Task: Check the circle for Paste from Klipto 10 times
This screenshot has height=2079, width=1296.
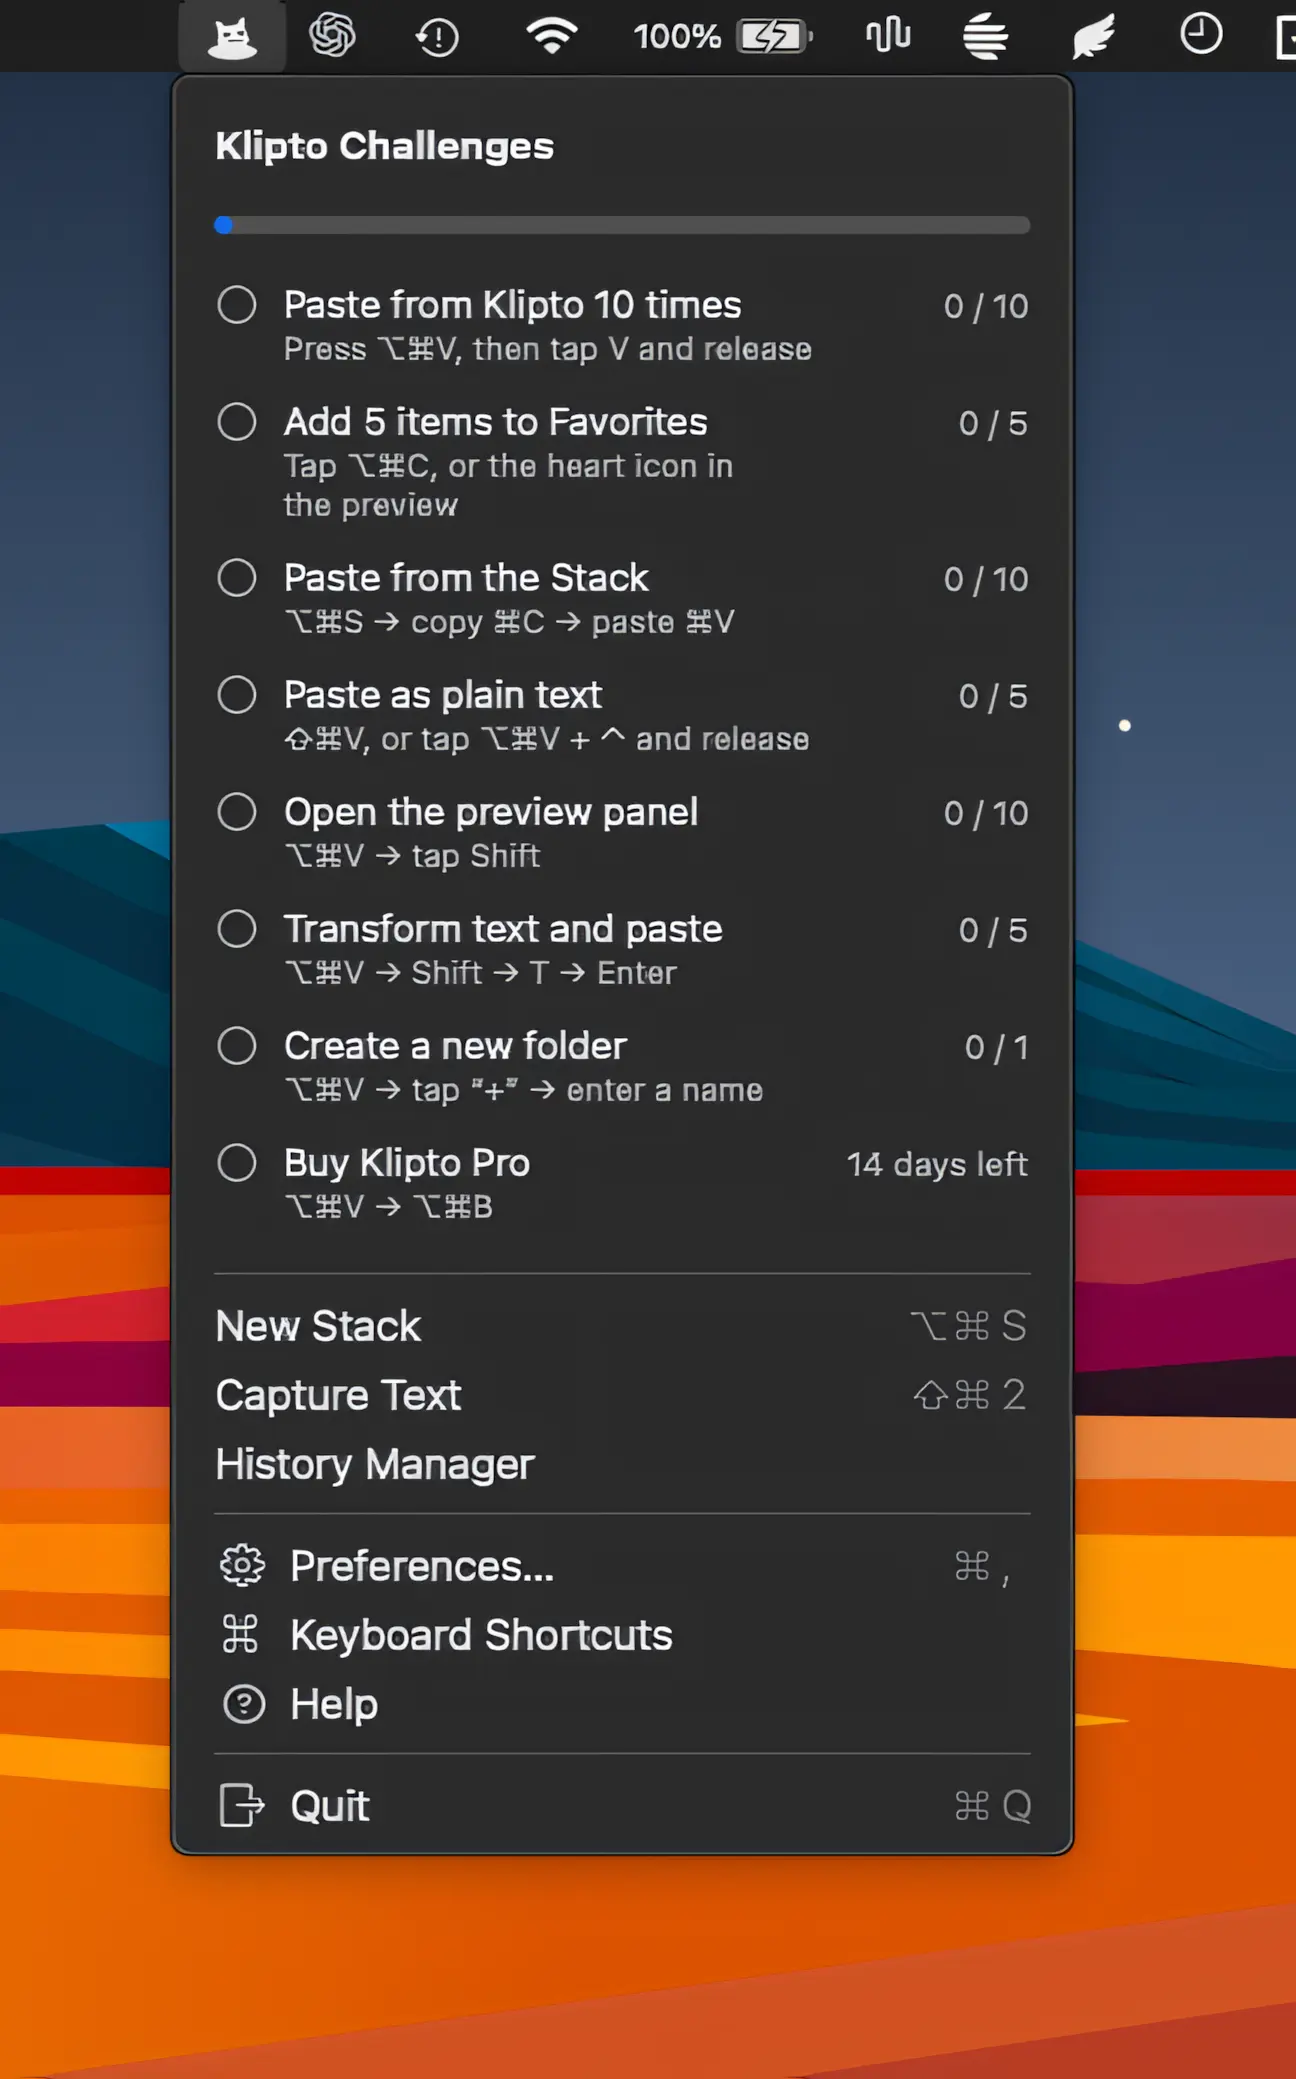Action: [x=237, y=305]
